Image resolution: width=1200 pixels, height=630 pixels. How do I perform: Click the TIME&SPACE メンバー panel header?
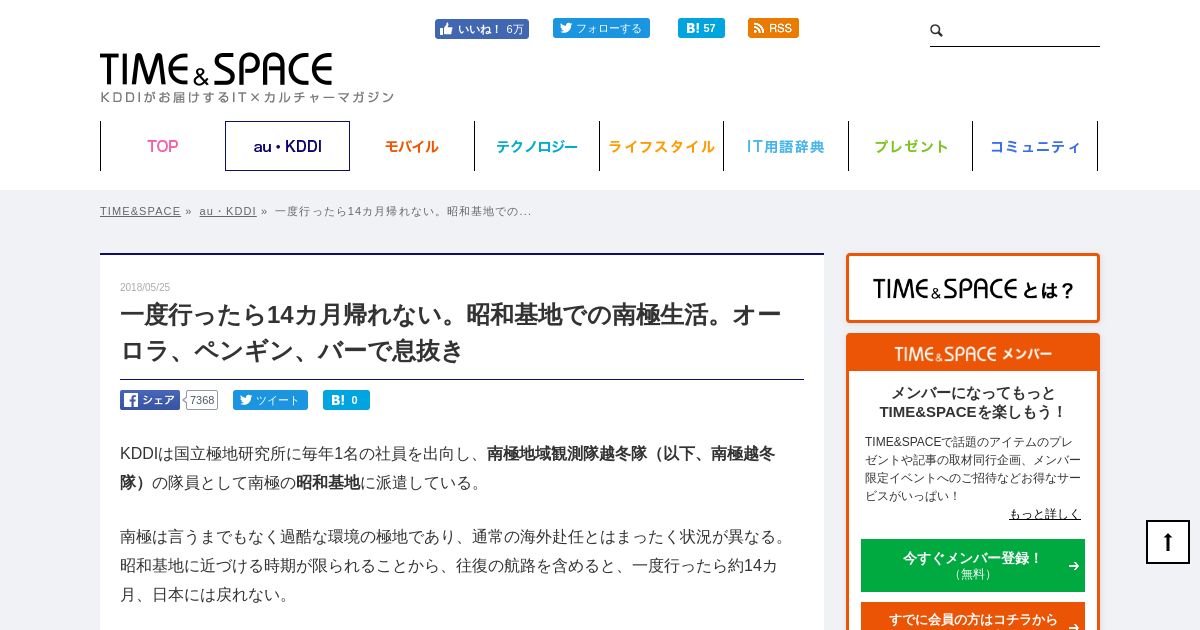click(973, 354)
